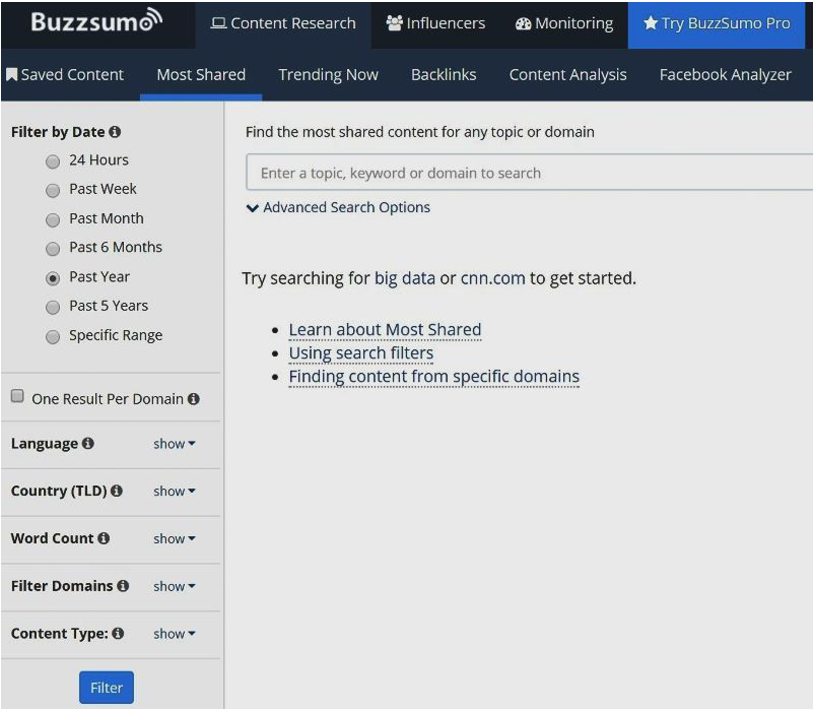Show the Country (TLD) filter options
Viewport: 813px width, 709px height.
point(174,491)
